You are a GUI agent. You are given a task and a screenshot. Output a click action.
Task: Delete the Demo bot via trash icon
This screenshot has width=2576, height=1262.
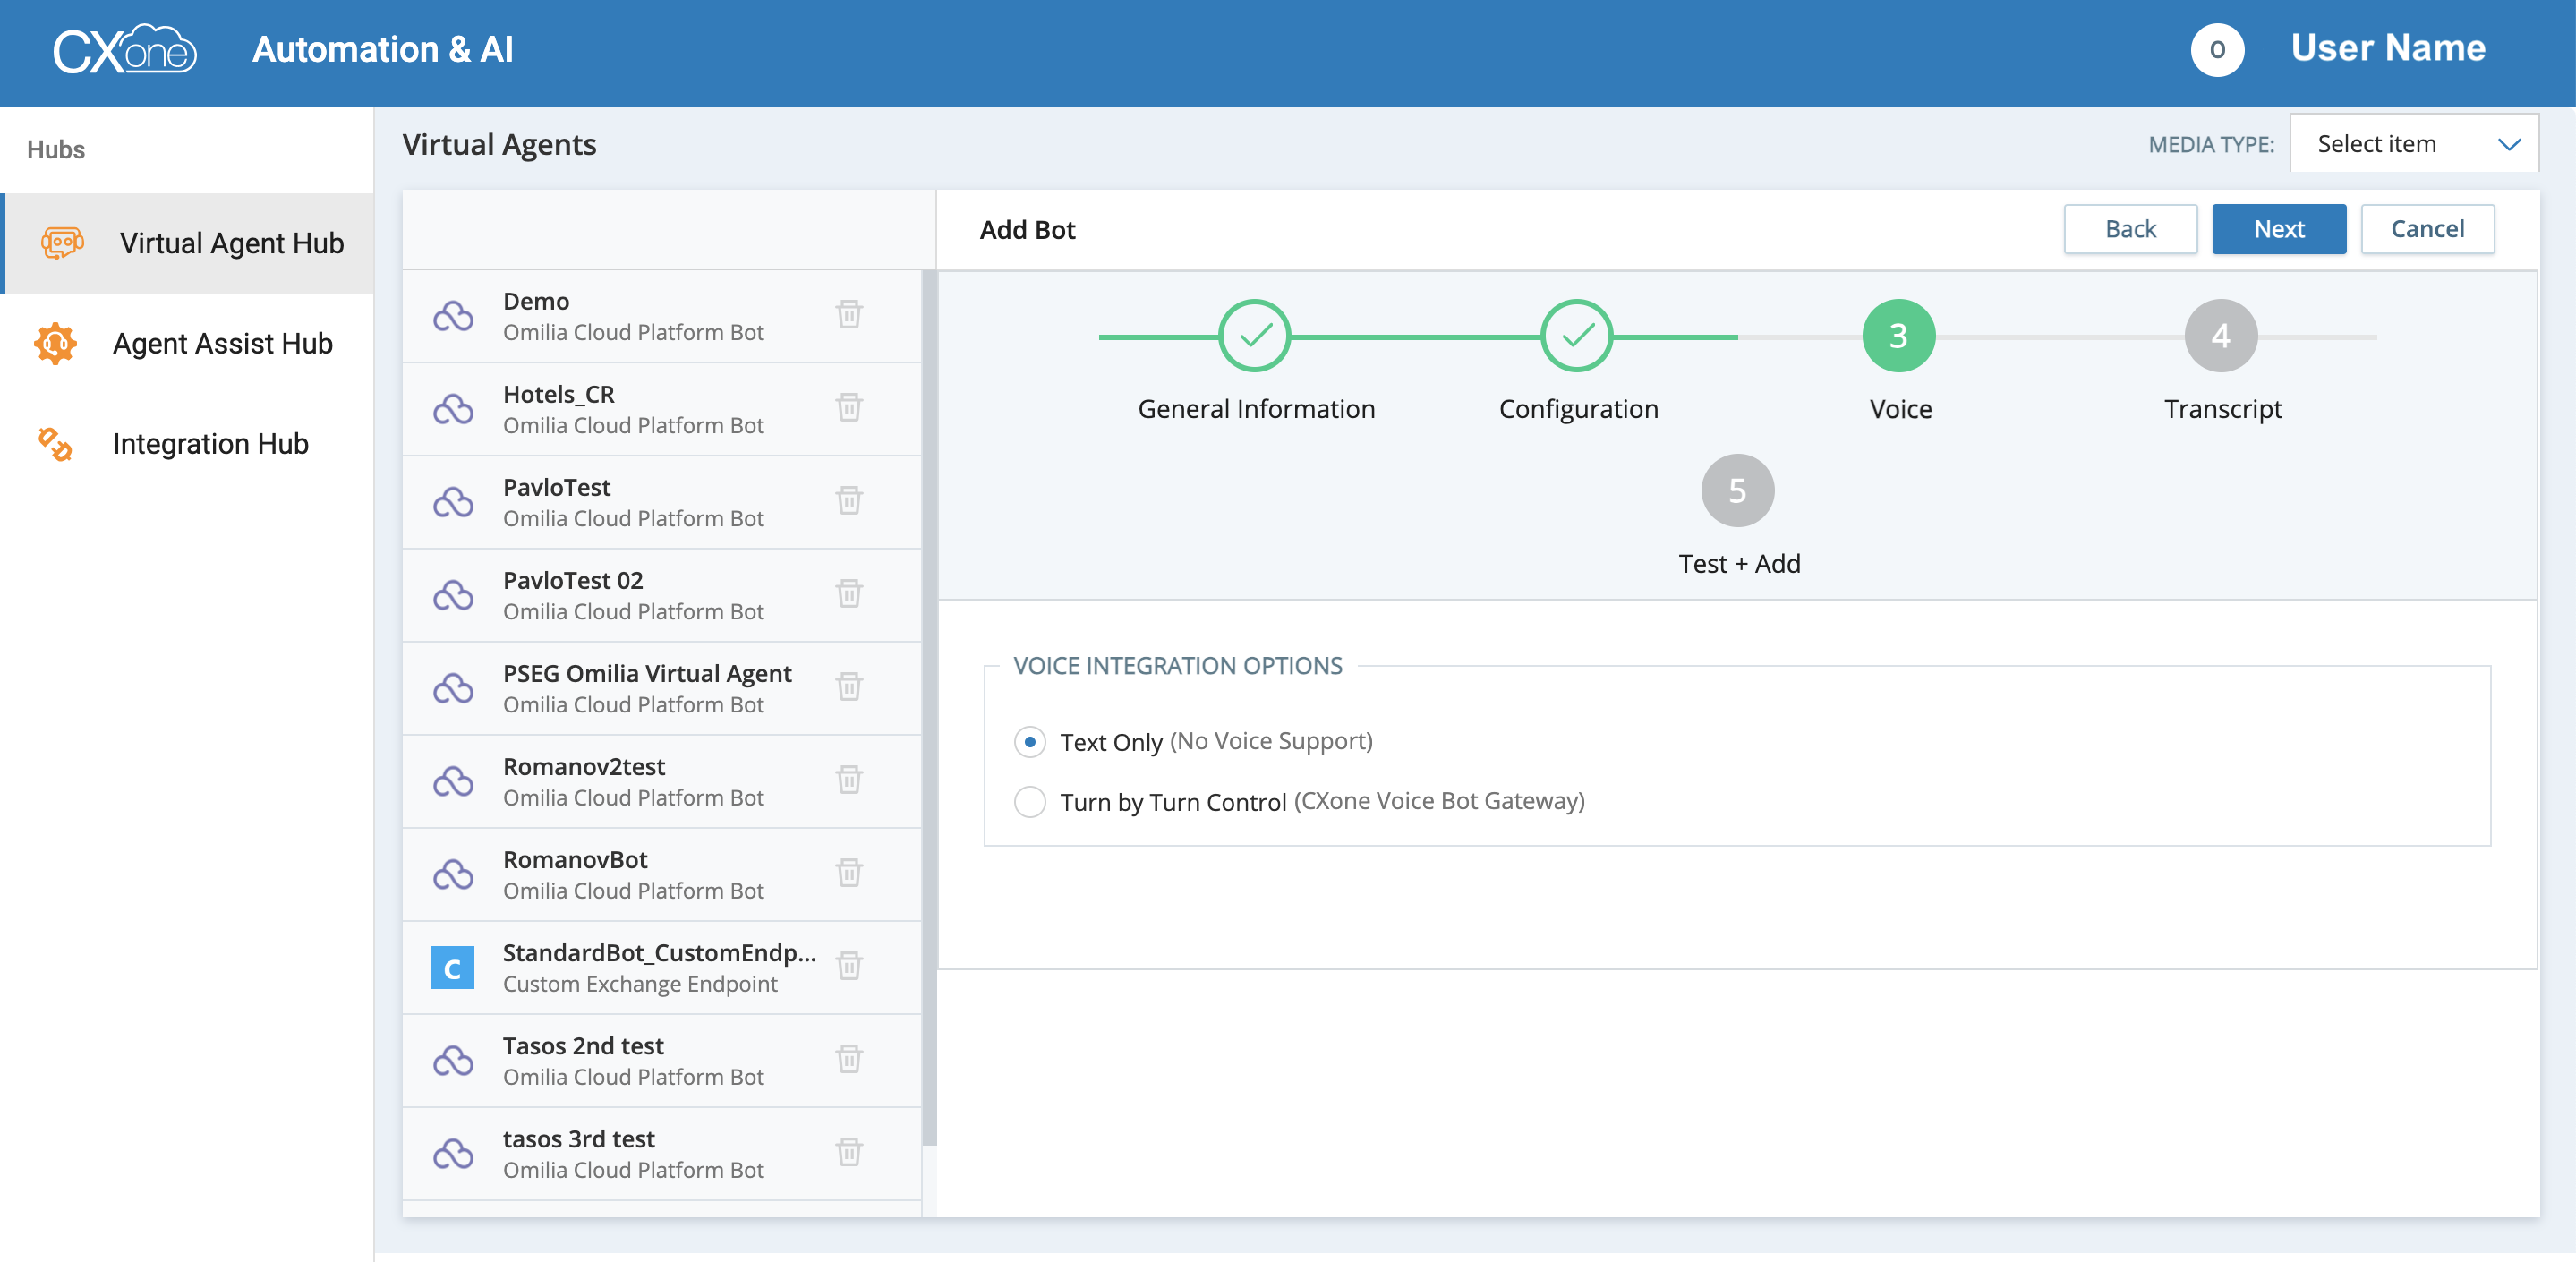click(849, 314)
